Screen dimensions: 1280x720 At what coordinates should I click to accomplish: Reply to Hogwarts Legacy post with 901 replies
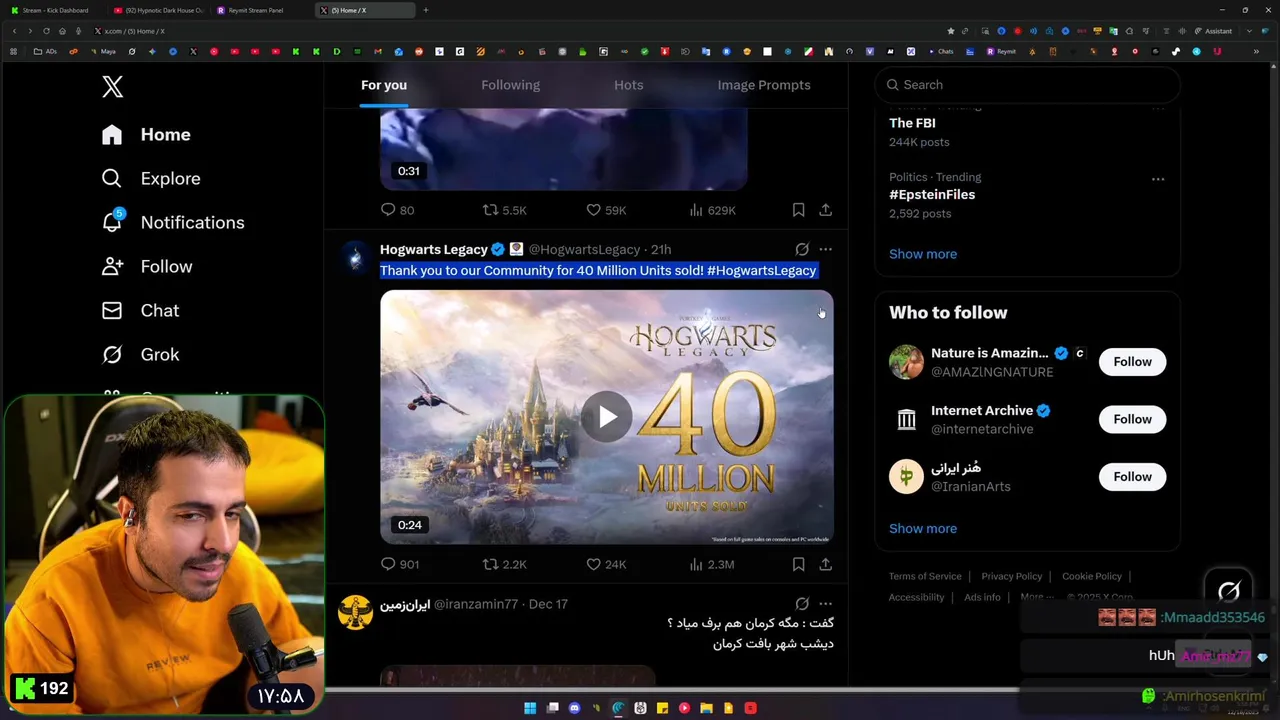coord(400,564)
